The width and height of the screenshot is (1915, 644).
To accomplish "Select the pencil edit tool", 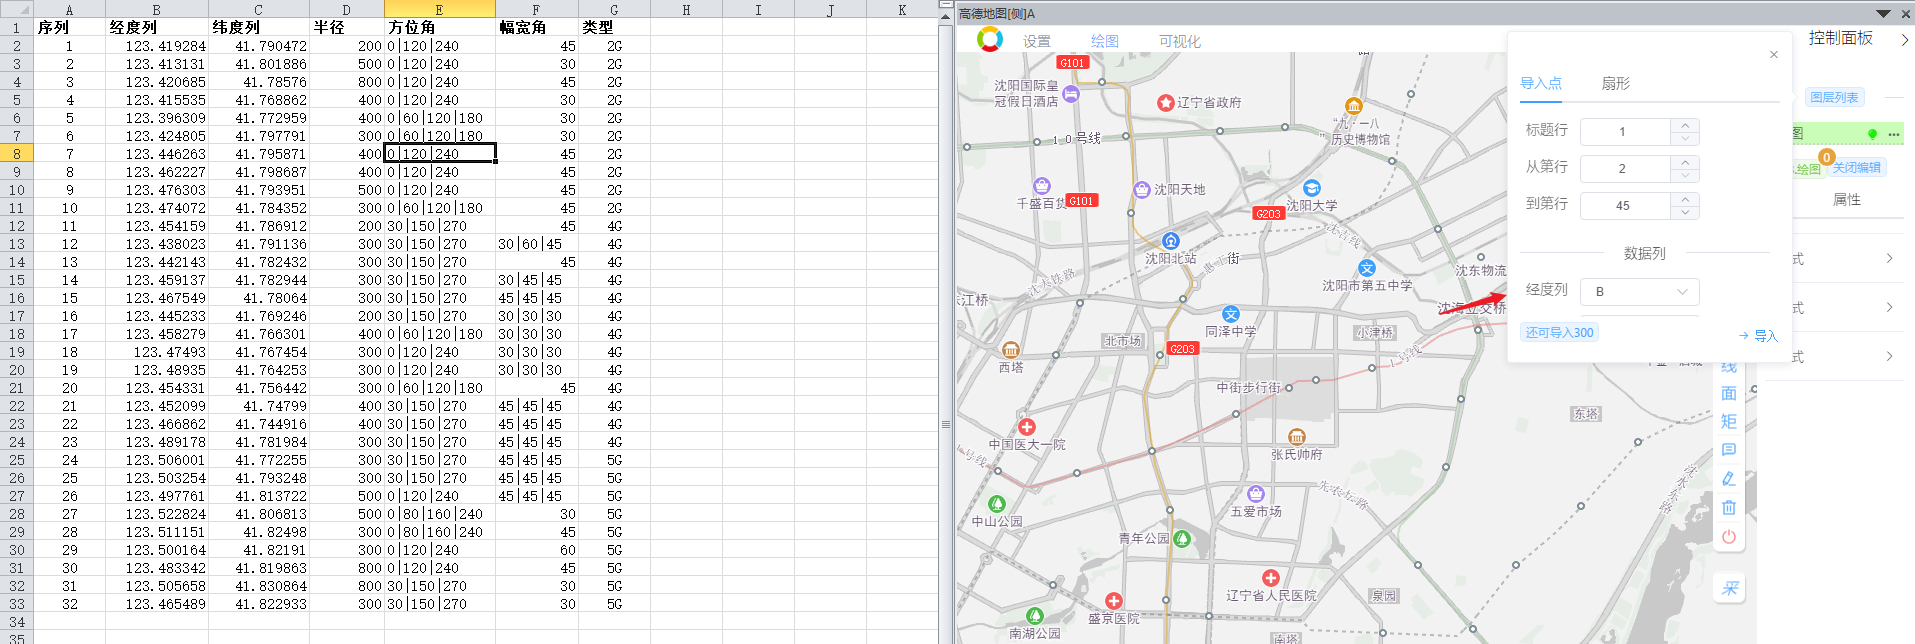I will point(1729,479).
